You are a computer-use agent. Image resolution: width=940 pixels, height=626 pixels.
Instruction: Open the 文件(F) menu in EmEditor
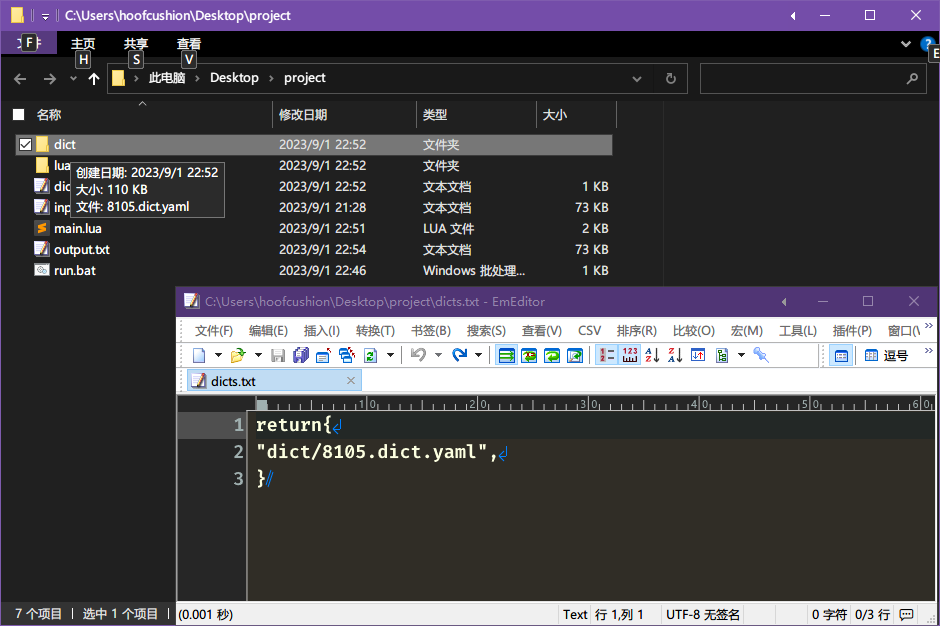pyautogui.click(x=214, y=331)
